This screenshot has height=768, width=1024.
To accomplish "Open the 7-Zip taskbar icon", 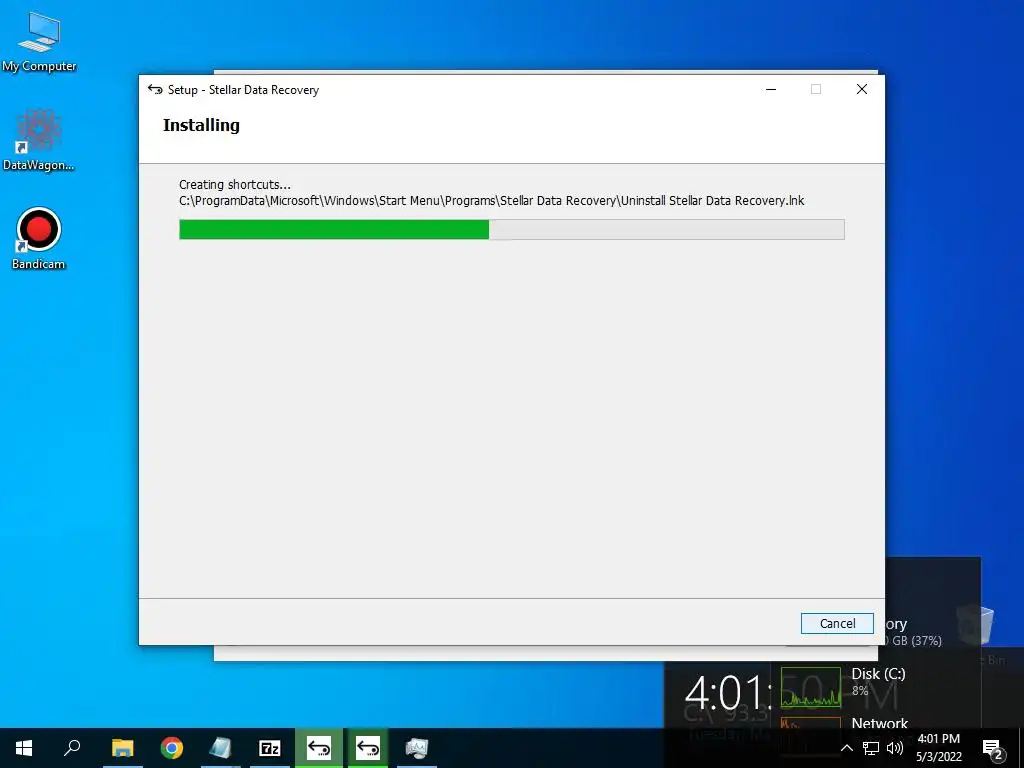I will (269, 748).
